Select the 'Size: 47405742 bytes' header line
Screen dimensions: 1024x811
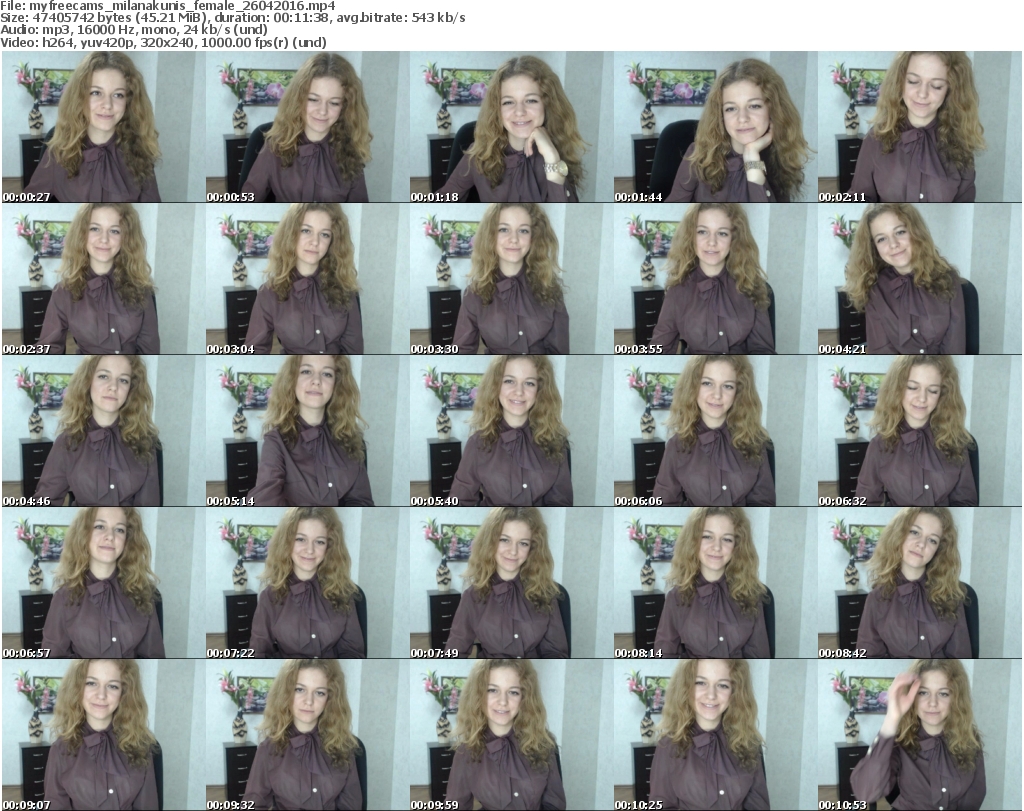click(232, 18)
